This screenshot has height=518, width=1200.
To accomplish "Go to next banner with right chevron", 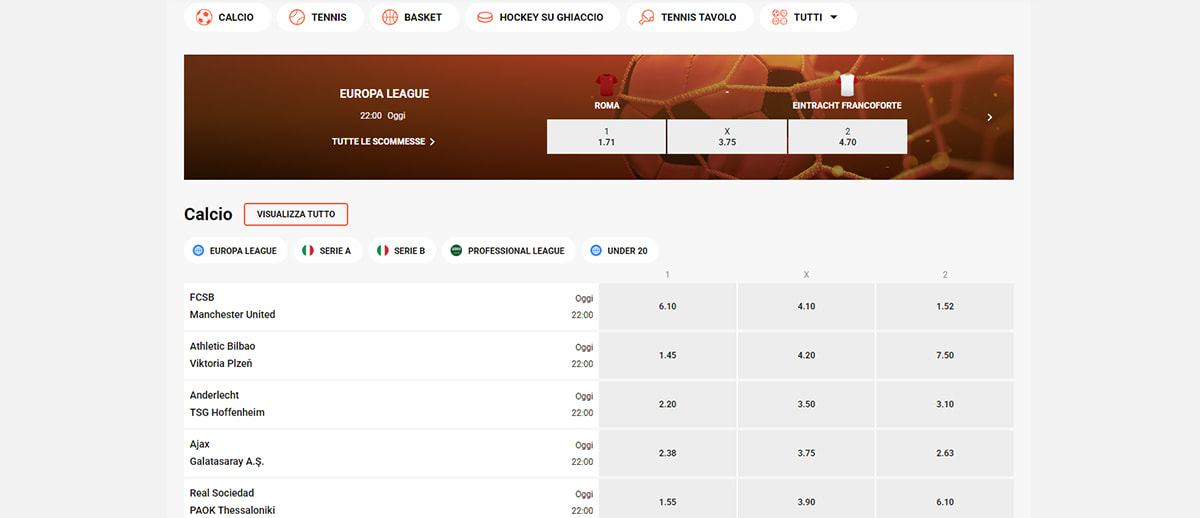I will coord(990,117).
